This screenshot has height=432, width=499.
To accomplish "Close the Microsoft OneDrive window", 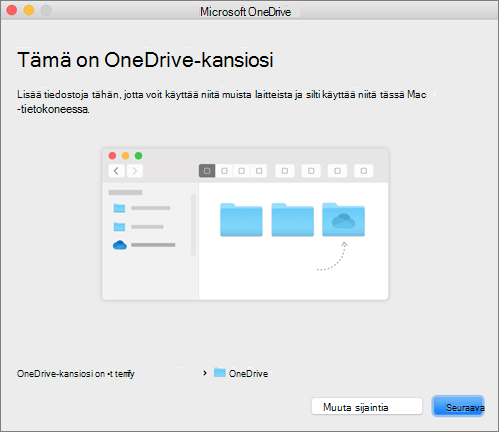I will pos(12,10).
